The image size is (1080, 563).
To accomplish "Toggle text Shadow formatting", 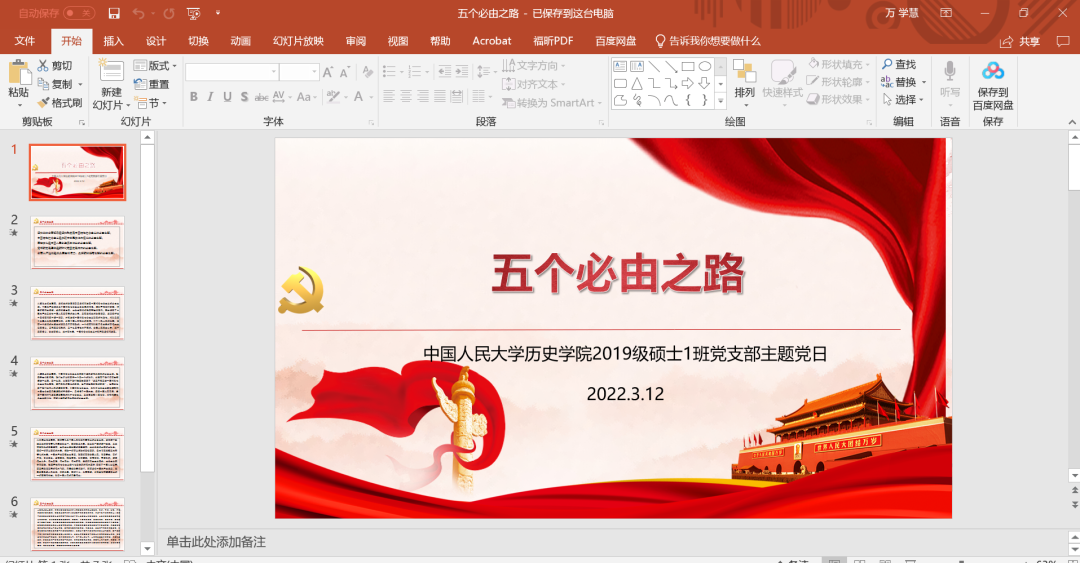I will (245, 96).
